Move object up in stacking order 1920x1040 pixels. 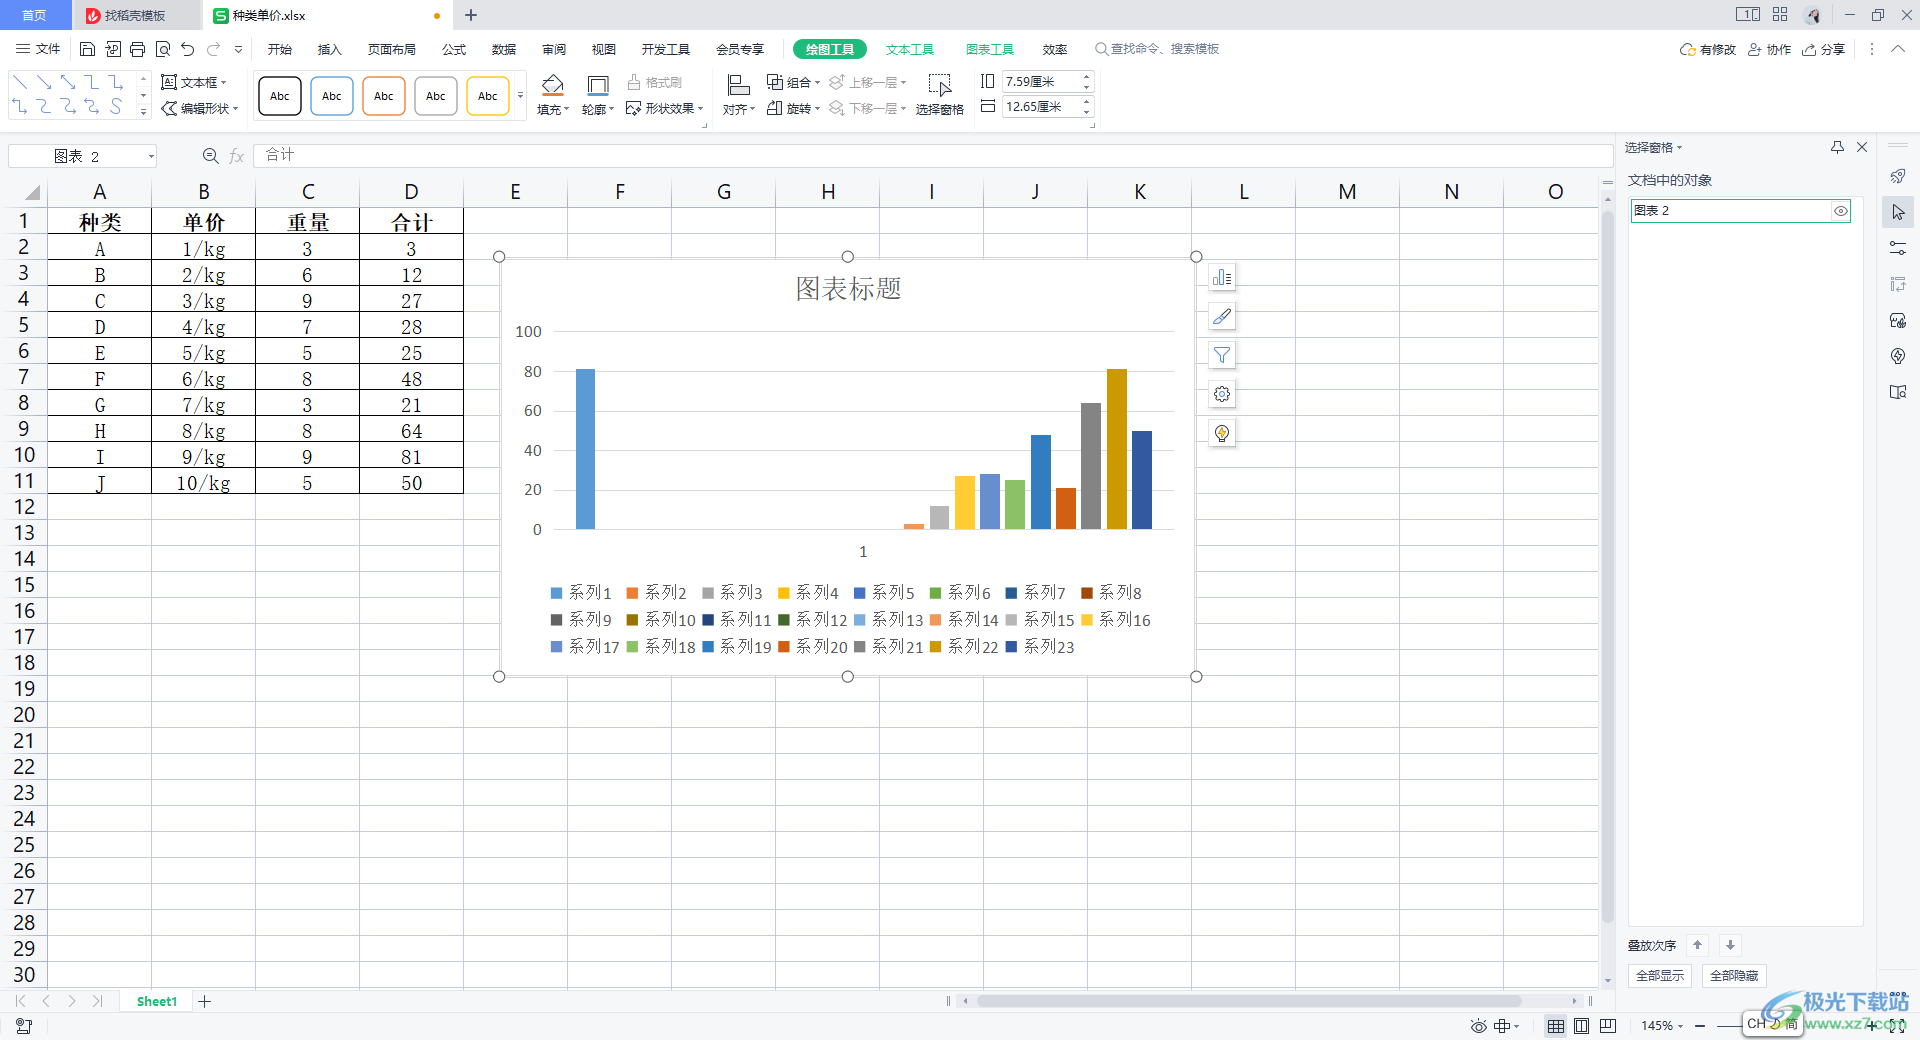click(x=1697, y=945)
